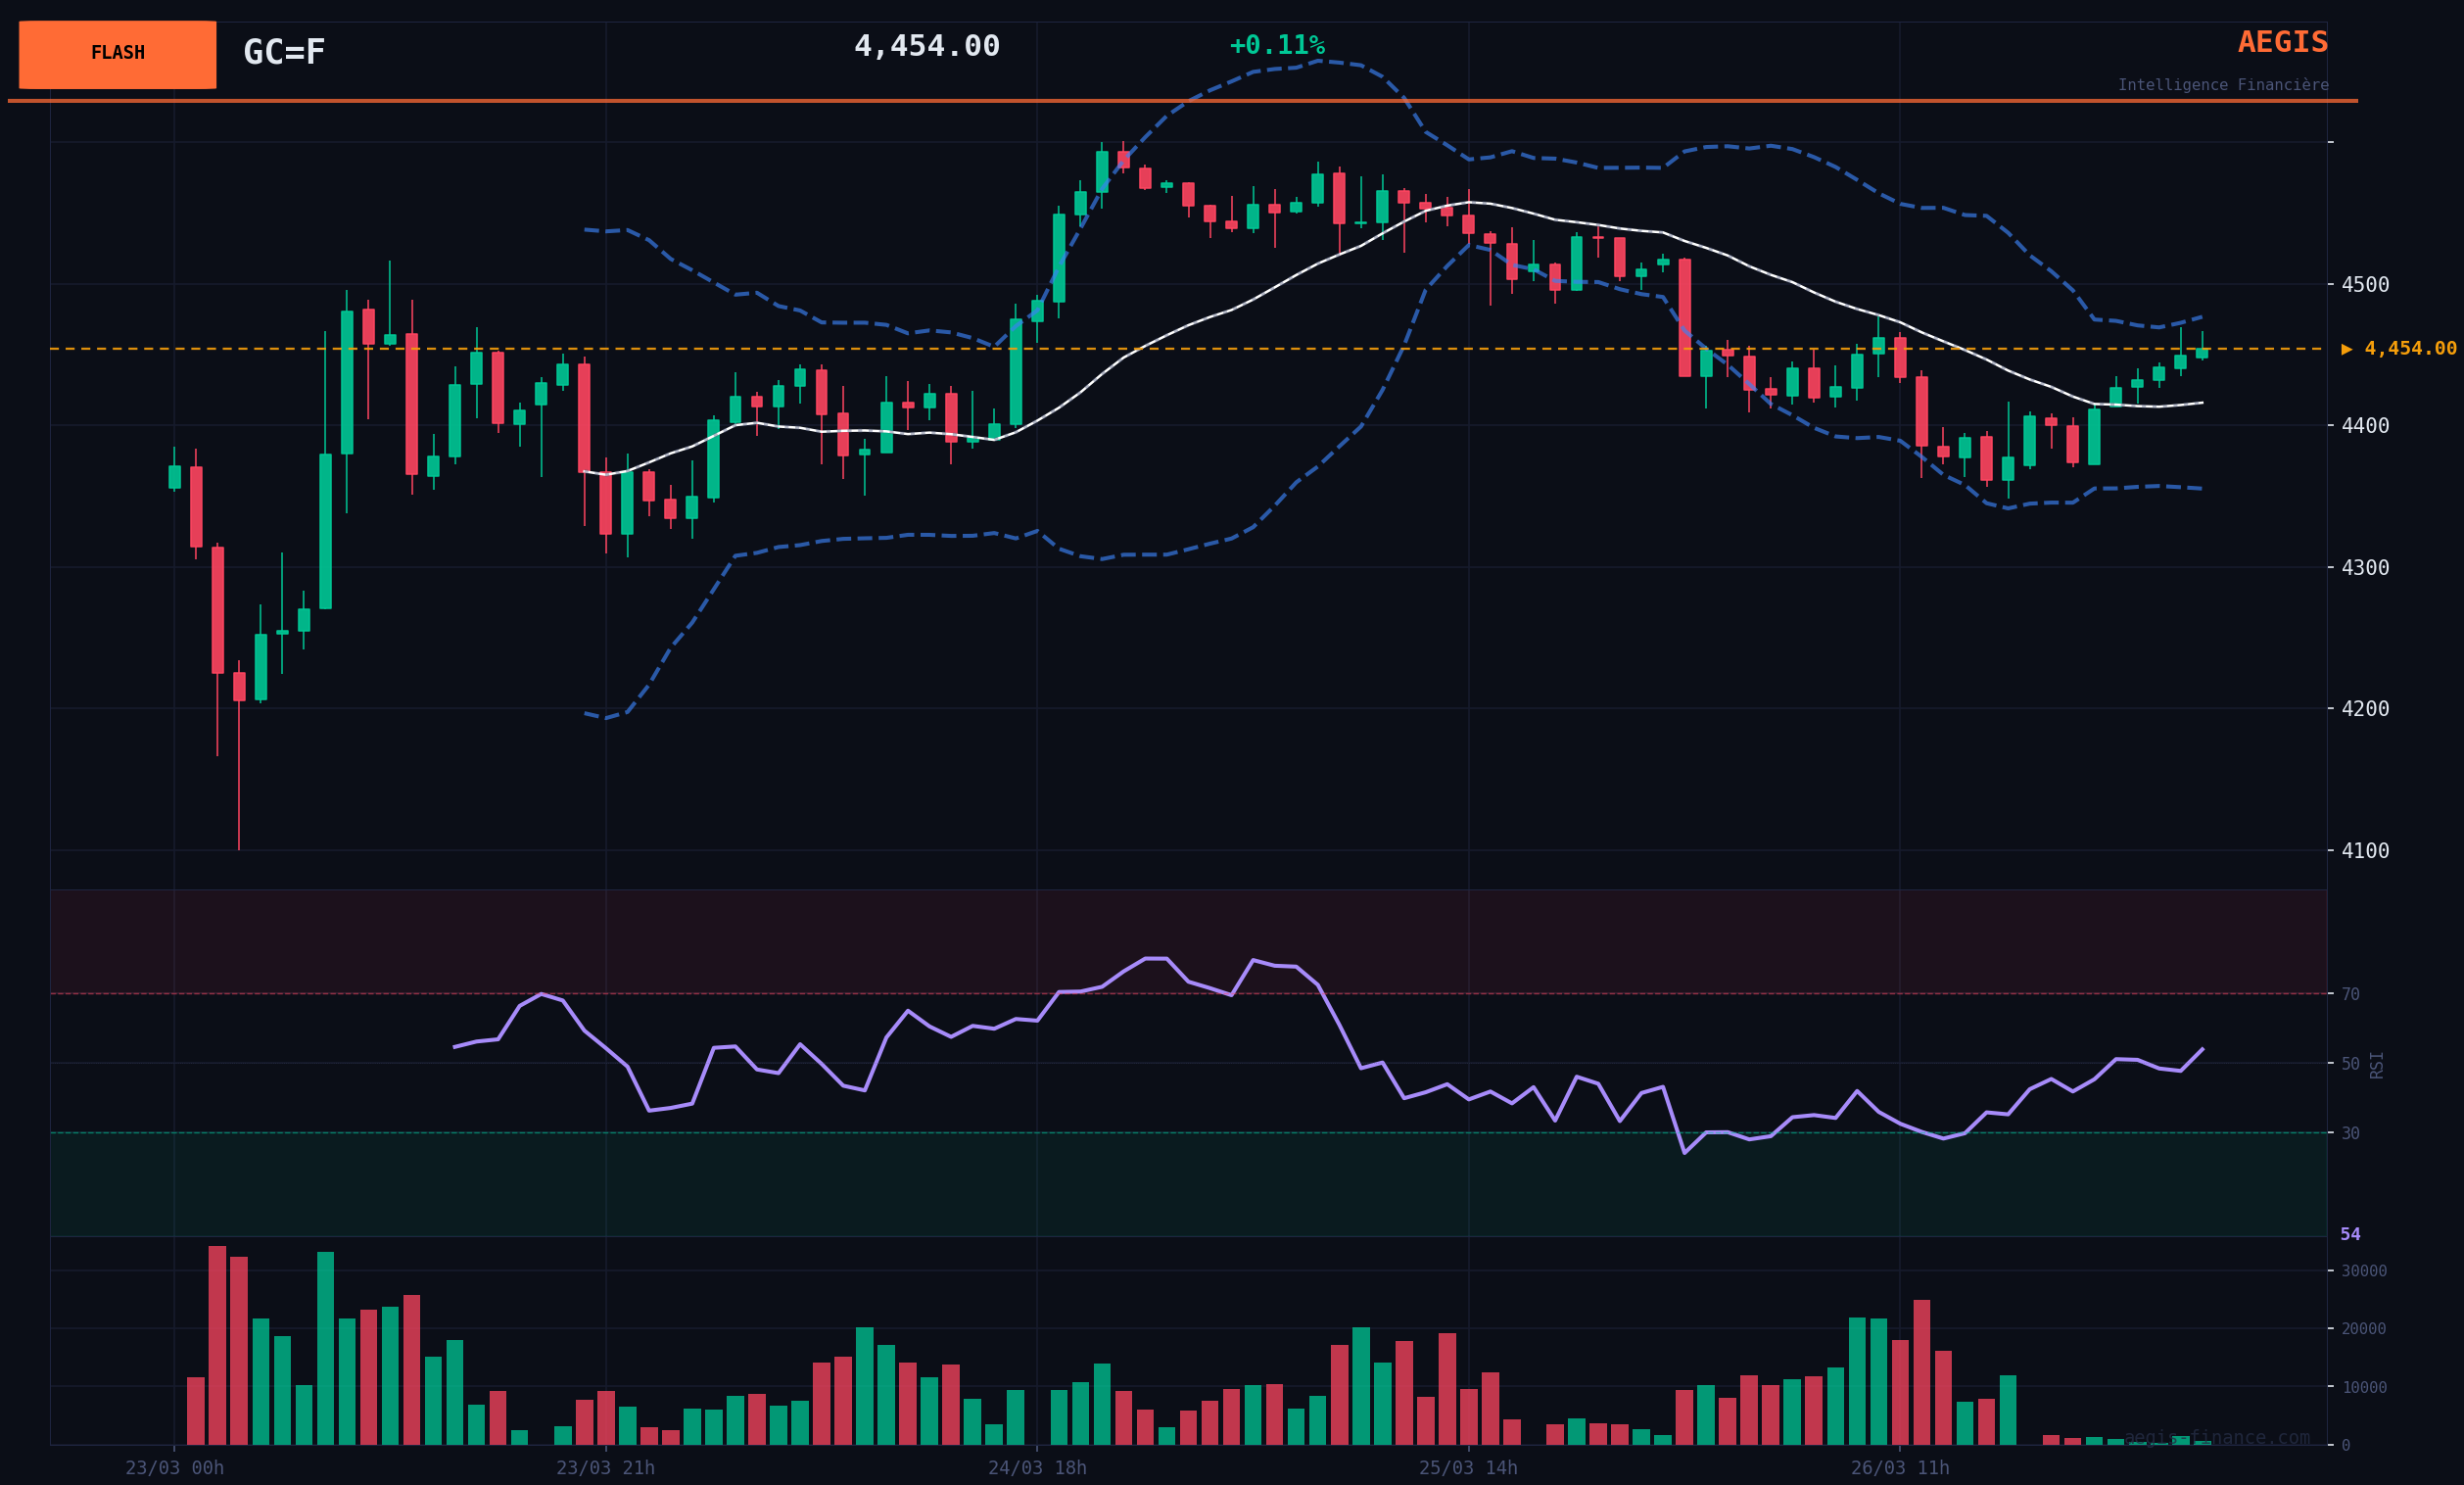Click the +0.11% change indicator

coord(1276,46)
